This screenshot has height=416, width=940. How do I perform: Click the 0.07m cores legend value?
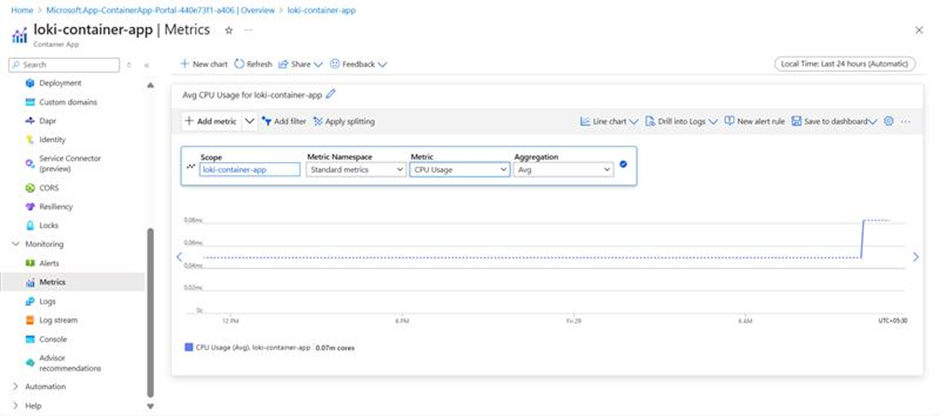pos(335,348)
